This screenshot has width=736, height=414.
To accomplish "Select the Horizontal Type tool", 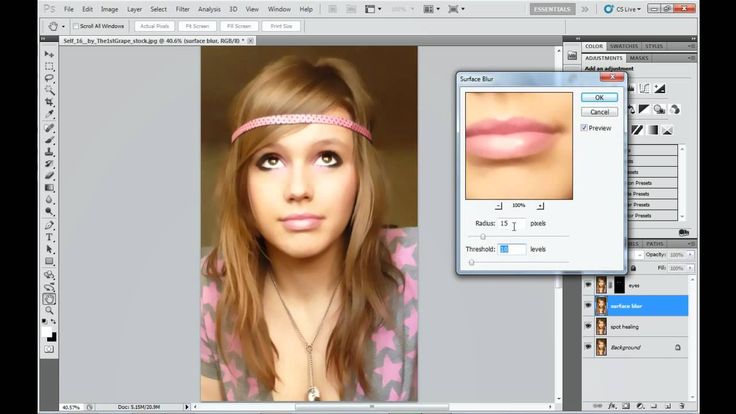I will tap(49, 237).
